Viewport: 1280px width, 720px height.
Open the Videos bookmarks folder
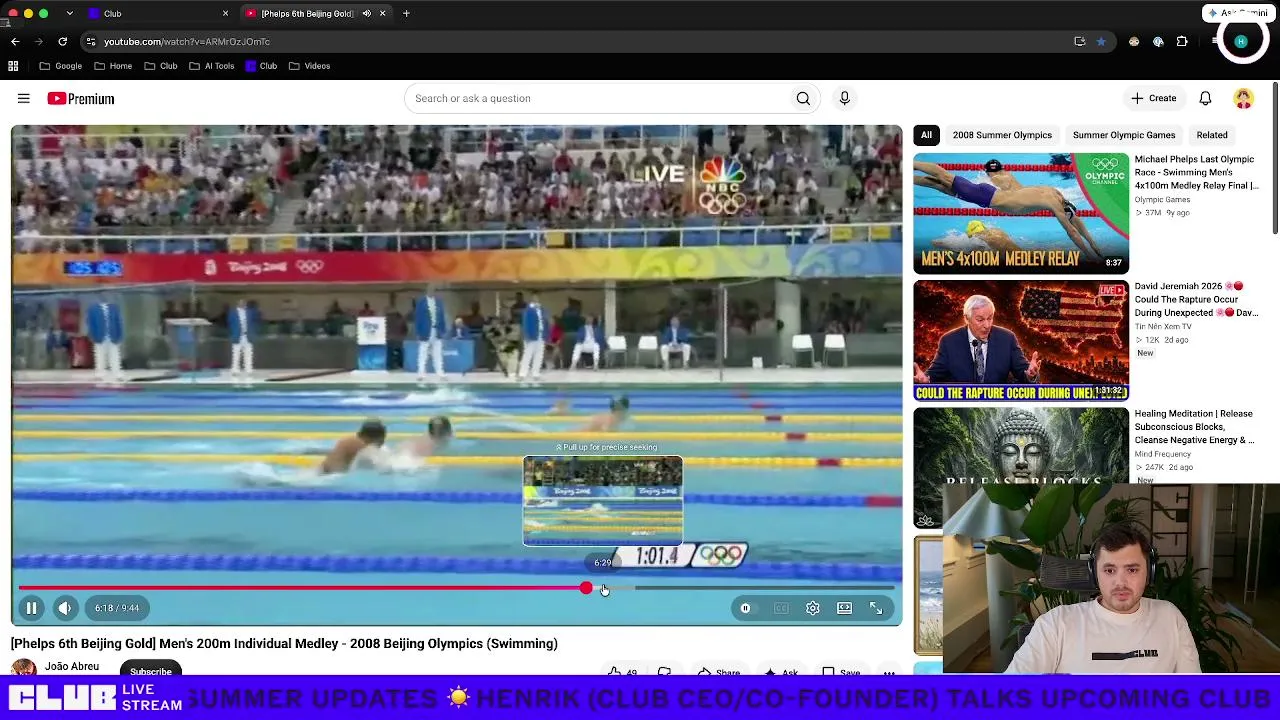point(309,66)
